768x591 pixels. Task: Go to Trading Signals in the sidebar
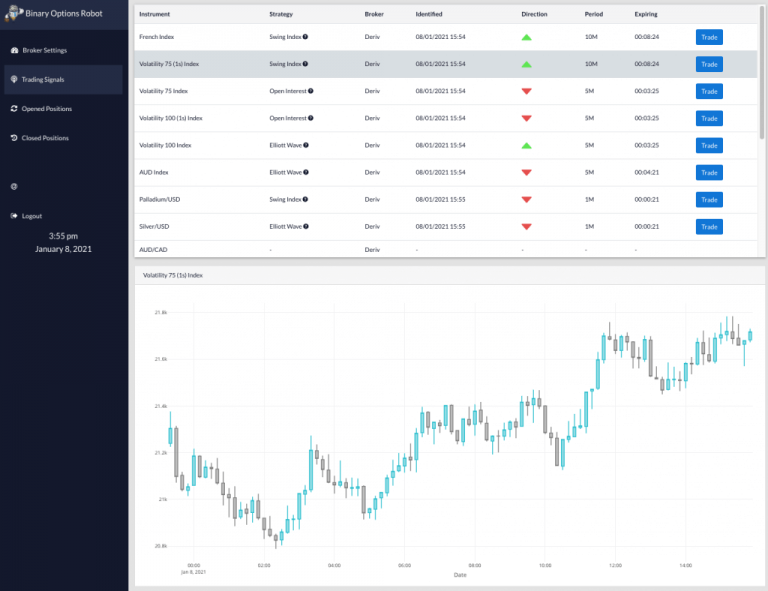point(44,79)
